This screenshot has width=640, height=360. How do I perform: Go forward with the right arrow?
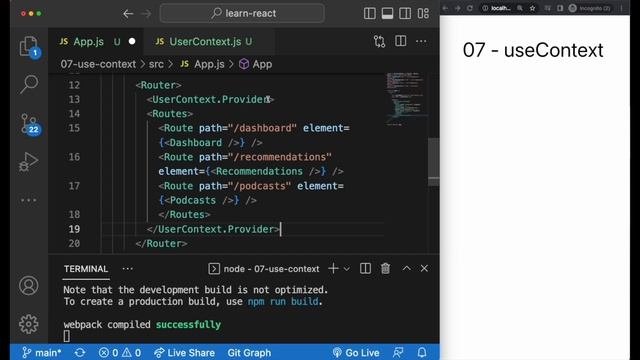pos(146,13)
